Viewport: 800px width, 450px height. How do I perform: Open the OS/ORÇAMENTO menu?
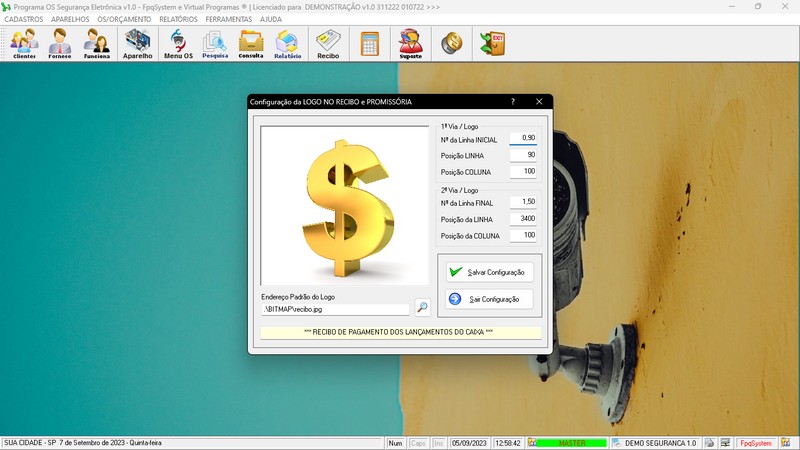point(124,19)
